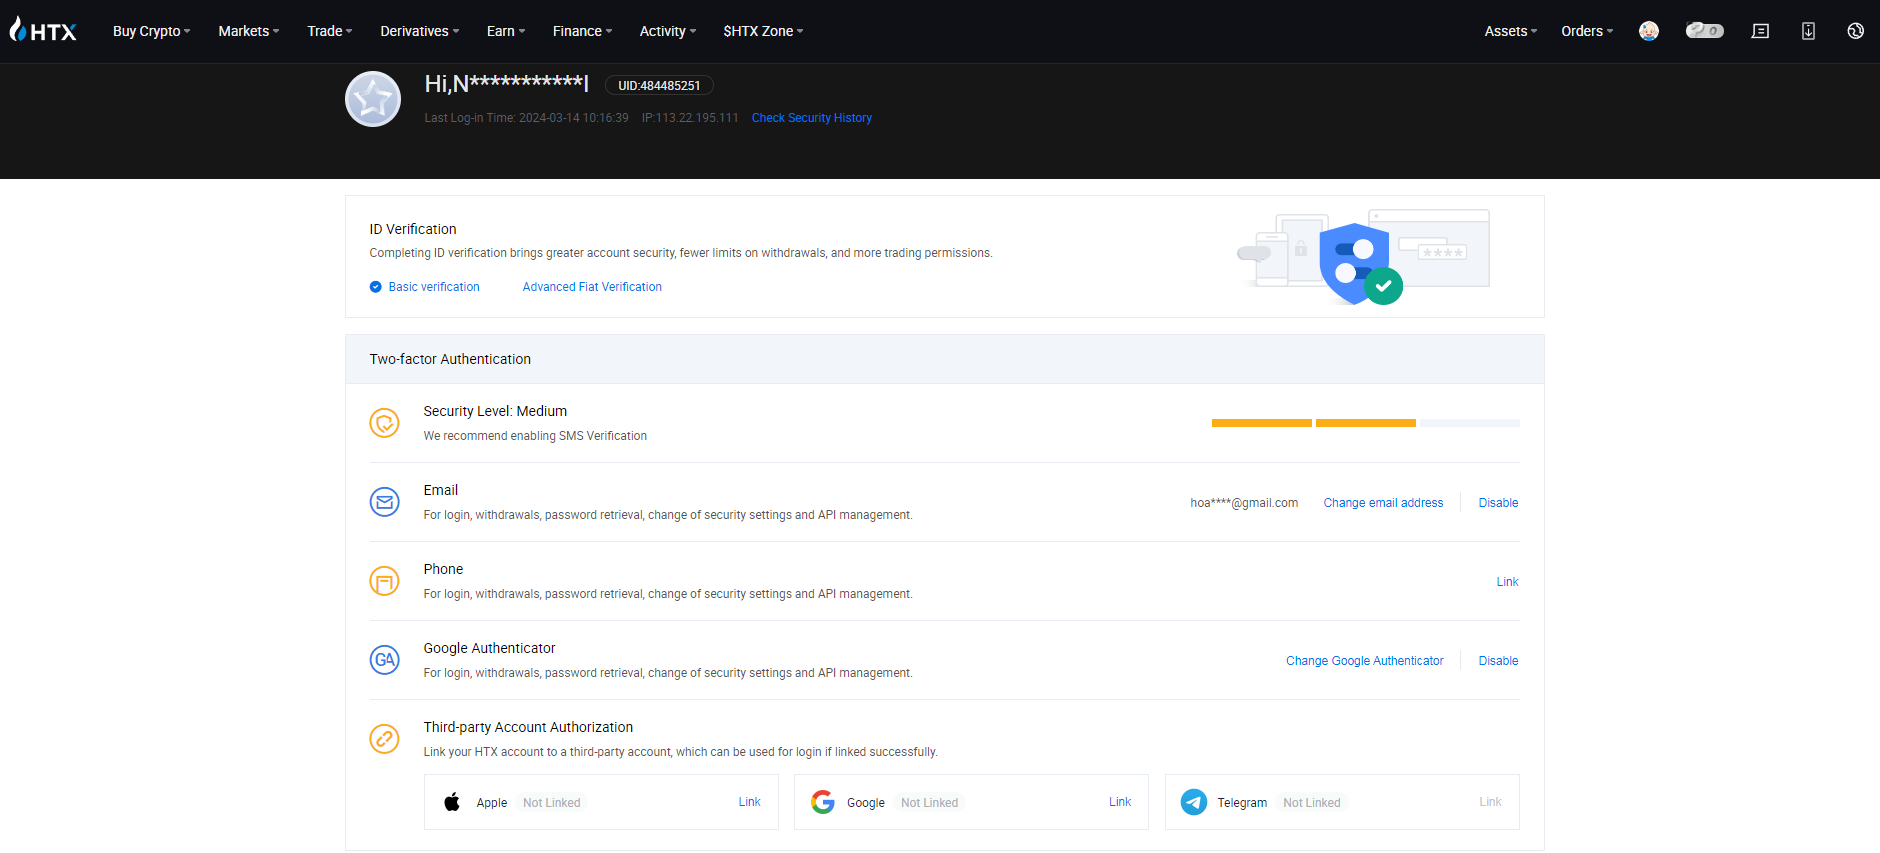This screenshot has width=1880, height=853.
Task: Click the ID Verification shield illustration
Action: click(1363, 259)
